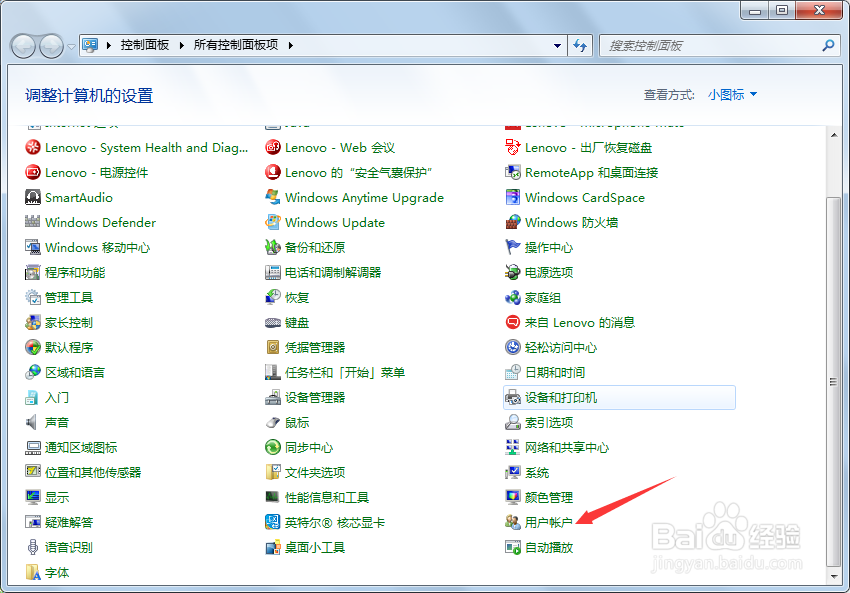Open the 系统 link
This screenshot has height=593, width=850.
tap(537, 473)
